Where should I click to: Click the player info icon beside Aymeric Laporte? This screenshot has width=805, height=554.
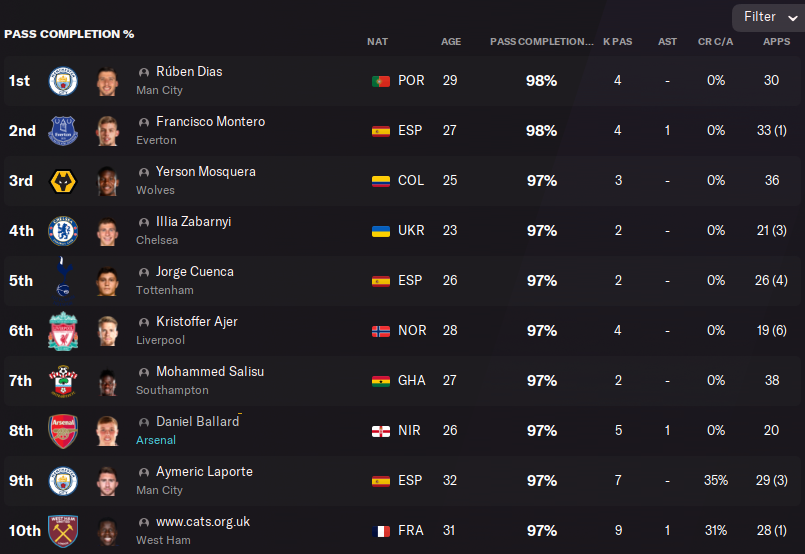[144, 472]
